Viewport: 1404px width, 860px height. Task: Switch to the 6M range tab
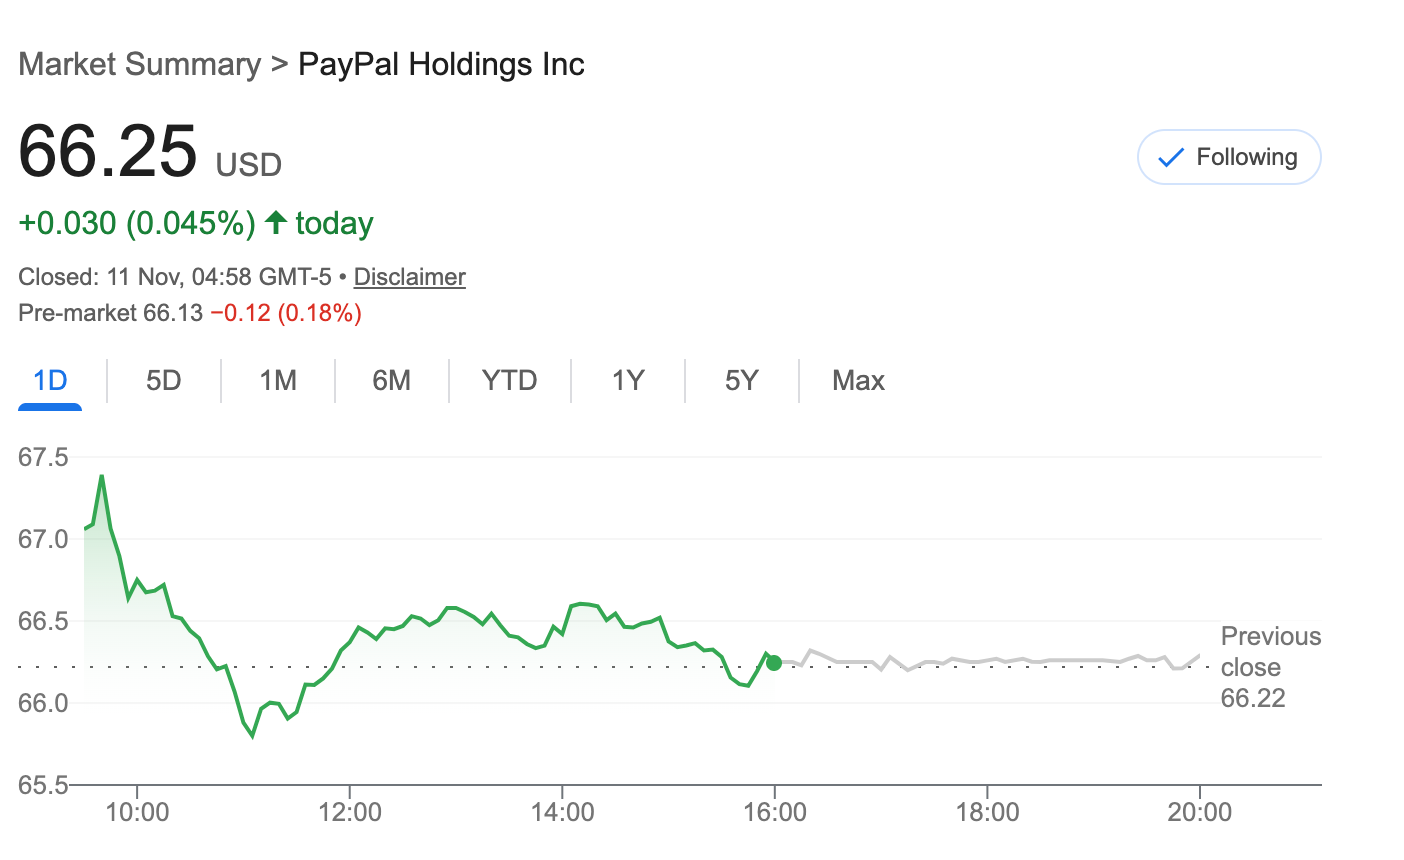391,380
